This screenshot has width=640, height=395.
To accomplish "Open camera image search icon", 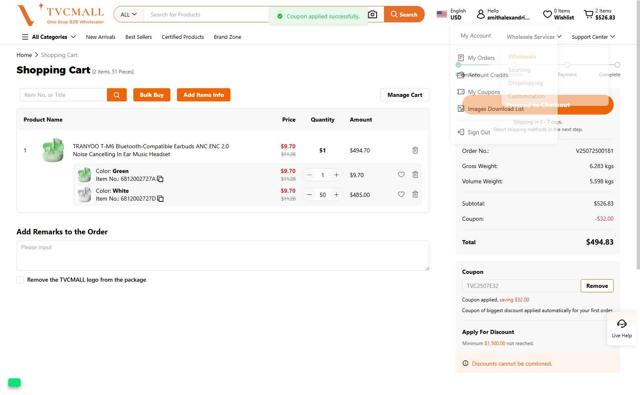I will coord(372,14).
